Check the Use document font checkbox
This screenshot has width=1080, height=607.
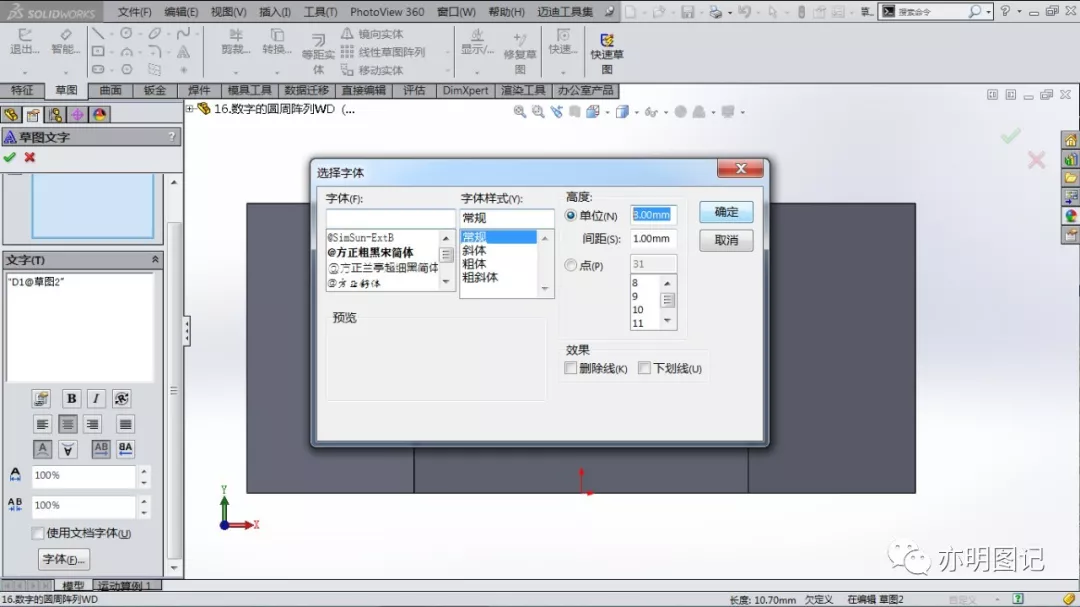(x=38, y=533)
